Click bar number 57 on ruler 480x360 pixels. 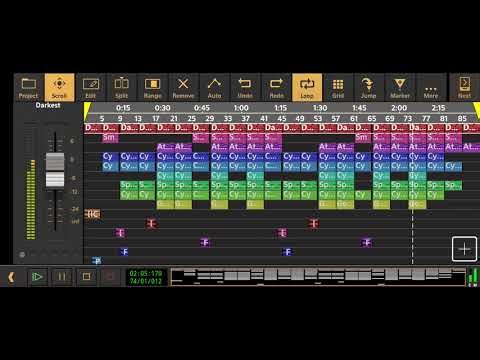[x=336, y=119]
